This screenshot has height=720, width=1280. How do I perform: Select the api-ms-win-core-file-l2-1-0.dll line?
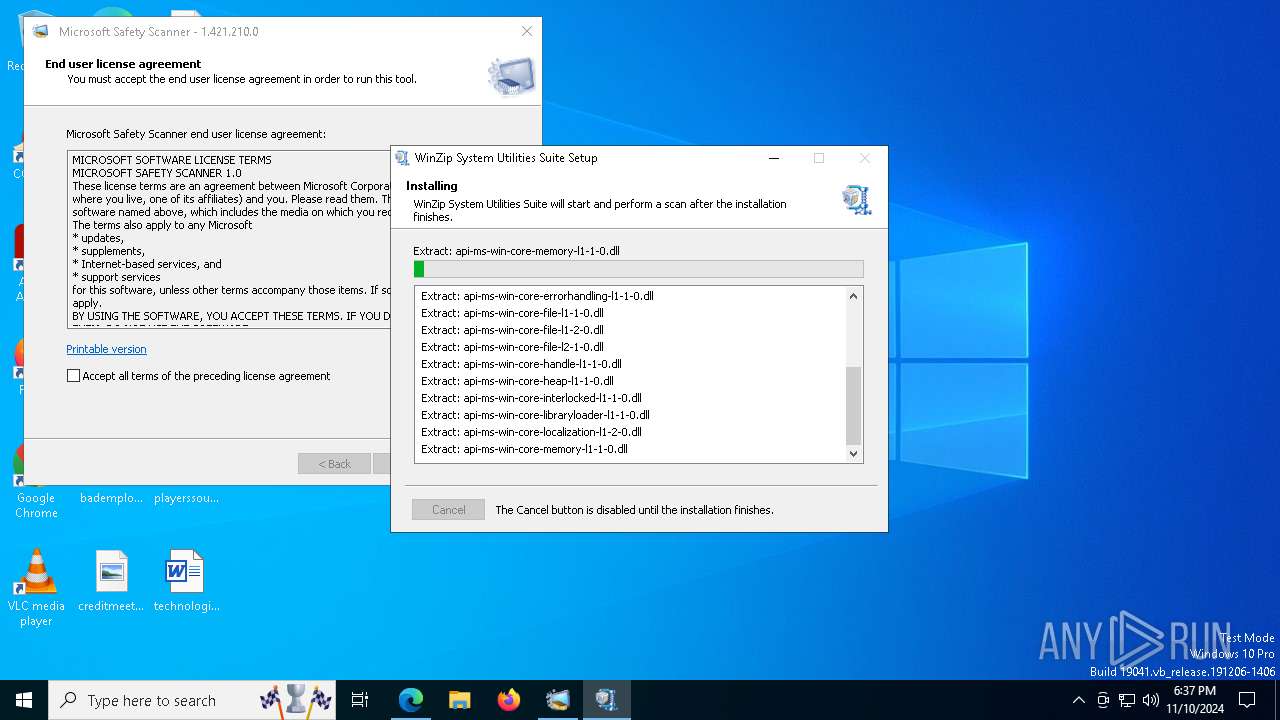(x=512, y=347)
